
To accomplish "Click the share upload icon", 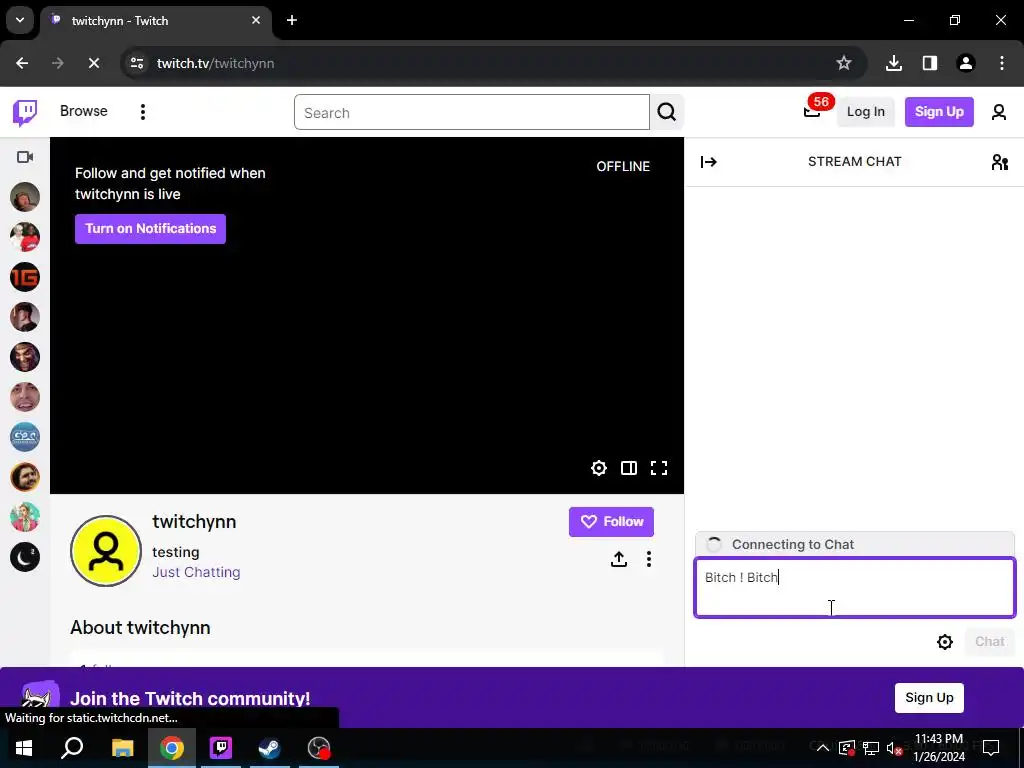I will click(x=618, y=559).
